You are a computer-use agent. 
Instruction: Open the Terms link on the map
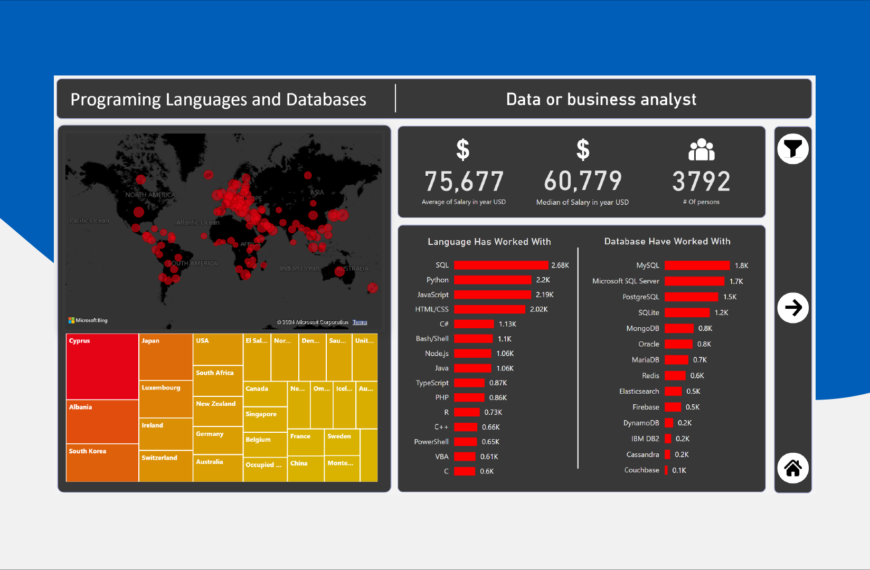pyautogui.click(x=359, y=322)
